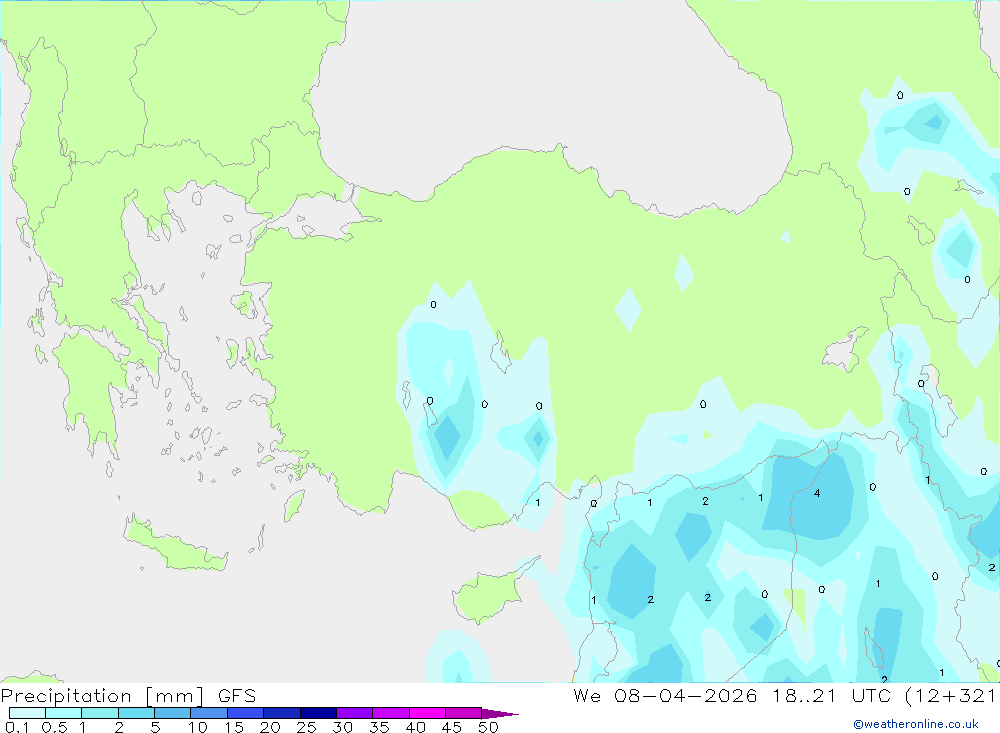Viewport: 1000px width, 733px height.
Task: Click the 'Precipitation [mm]' title text
Action: point(103,696)
